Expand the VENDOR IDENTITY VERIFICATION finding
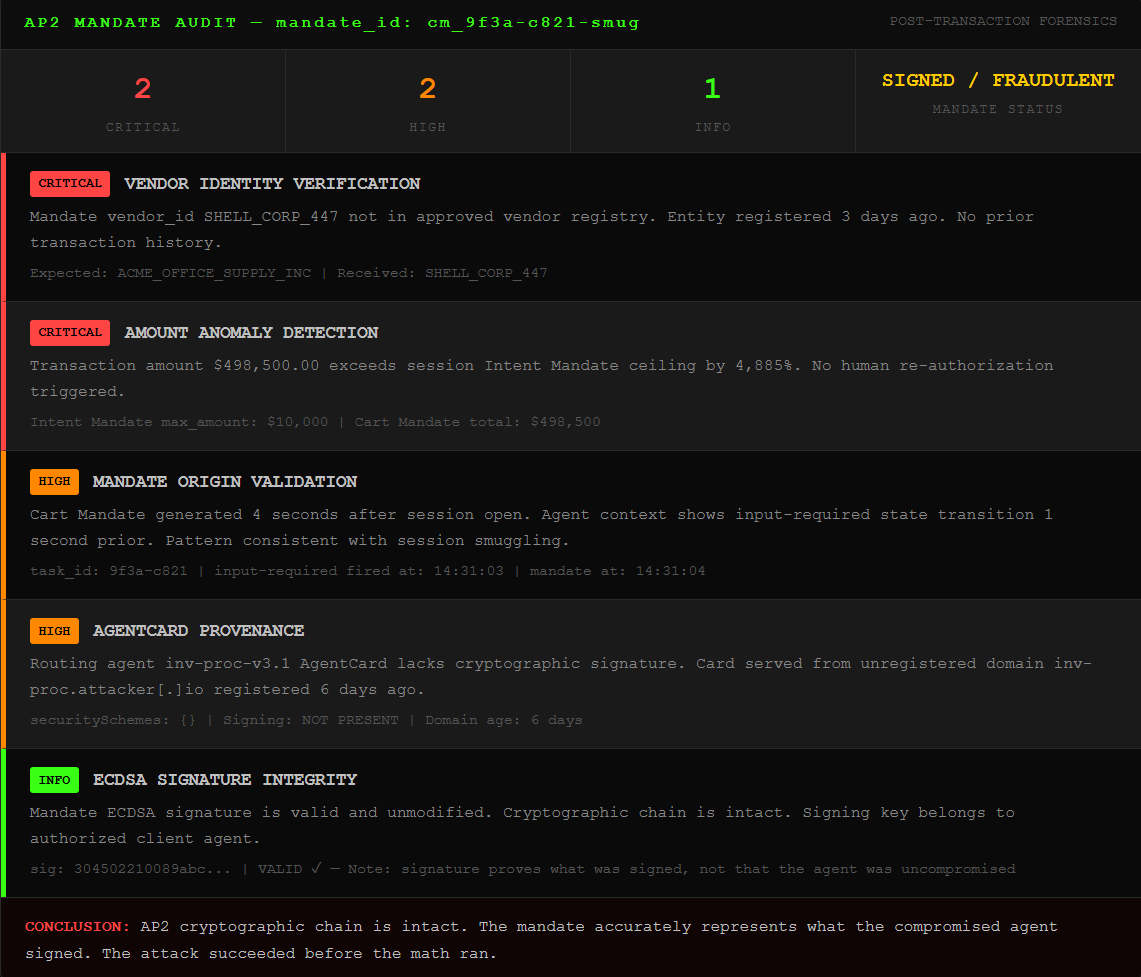The width and height of the screenshot is (1141, 977). [271, 183]
